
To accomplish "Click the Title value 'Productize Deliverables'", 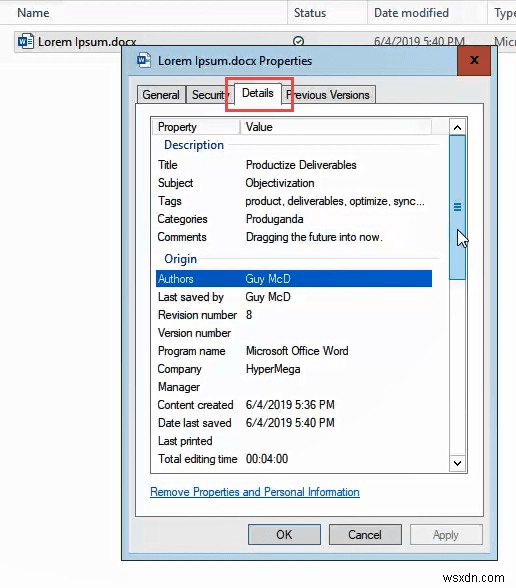I will coord(301,165).
